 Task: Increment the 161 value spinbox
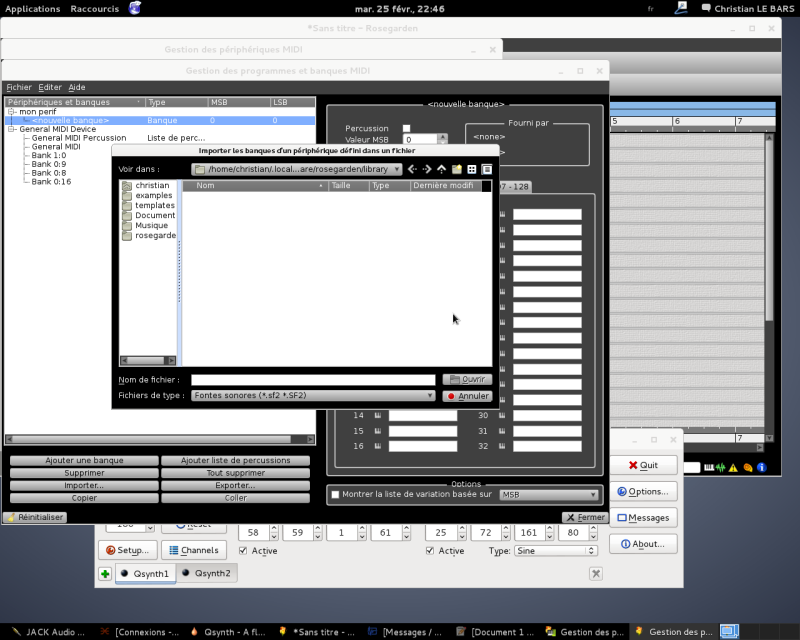click(x=549, y=529)
